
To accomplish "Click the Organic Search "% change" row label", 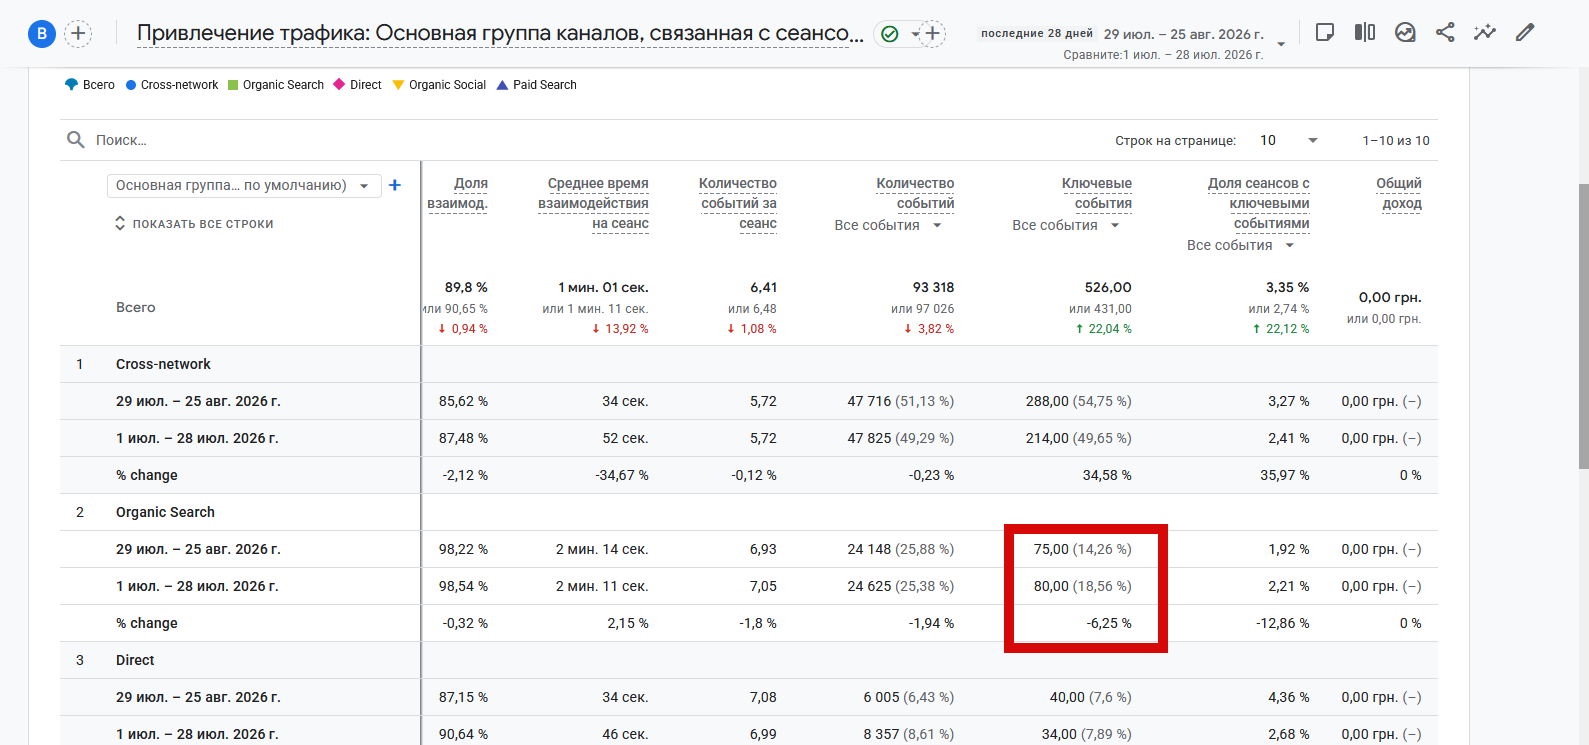I will [x=147, y=623].
